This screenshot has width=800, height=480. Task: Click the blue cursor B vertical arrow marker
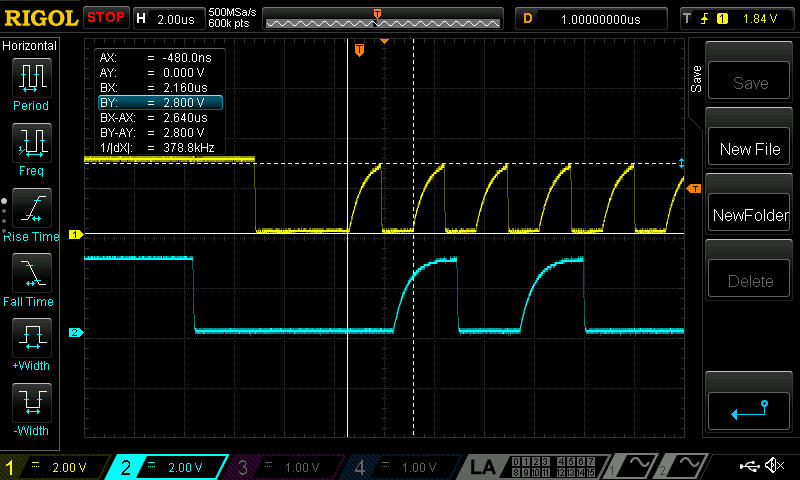[x=681, y=163]
